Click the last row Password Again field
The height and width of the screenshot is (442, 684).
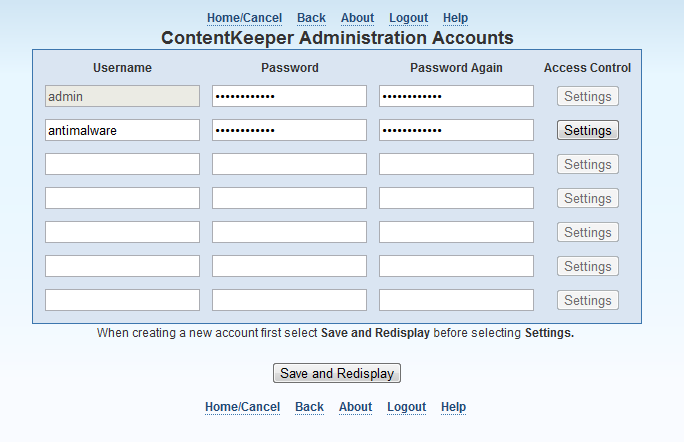coord(456,300)
